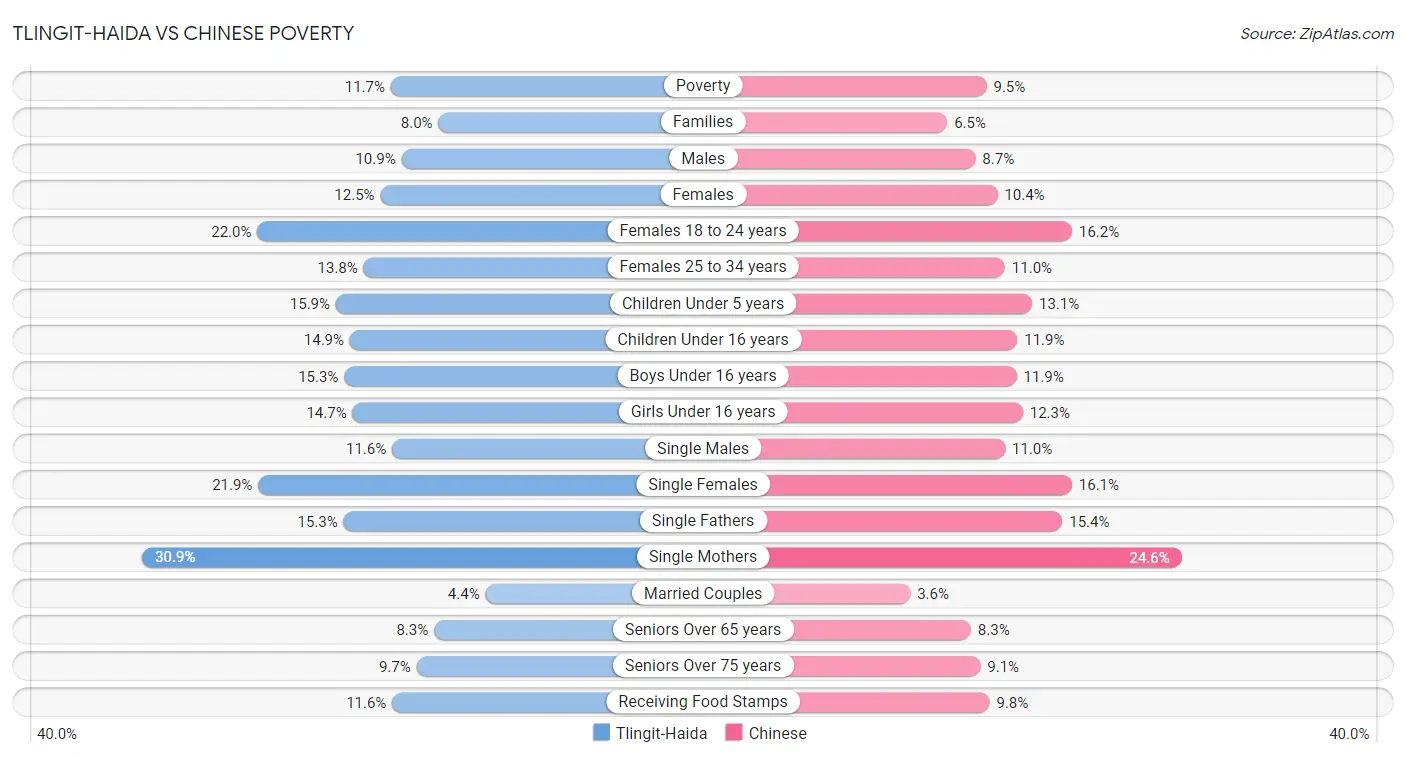Click the Seniors Over 75 years label
This screenshot has width=1406, height=758.
(x=703, y=666)
